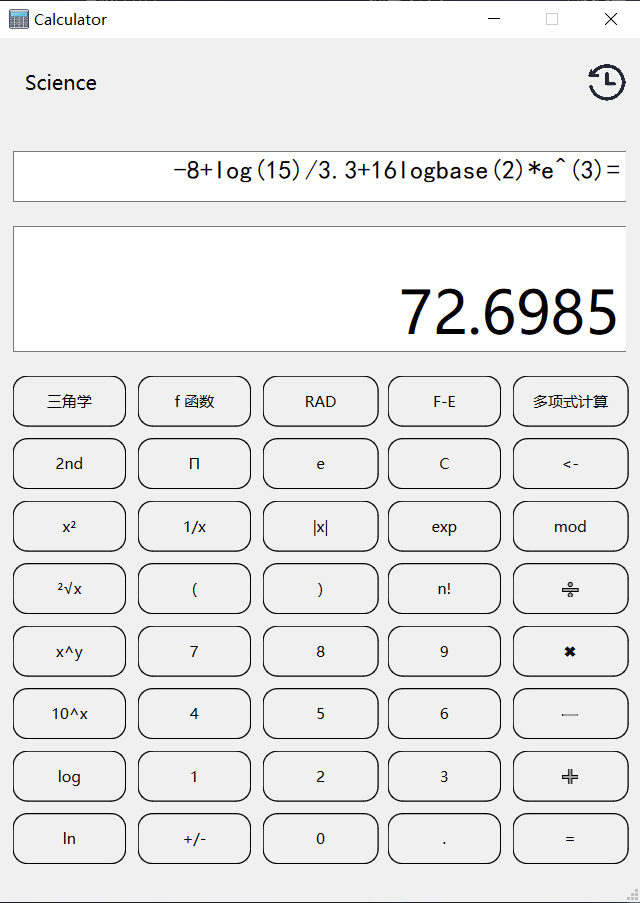
Task: Click the open parenthesis key
Action: coord(194,589)
